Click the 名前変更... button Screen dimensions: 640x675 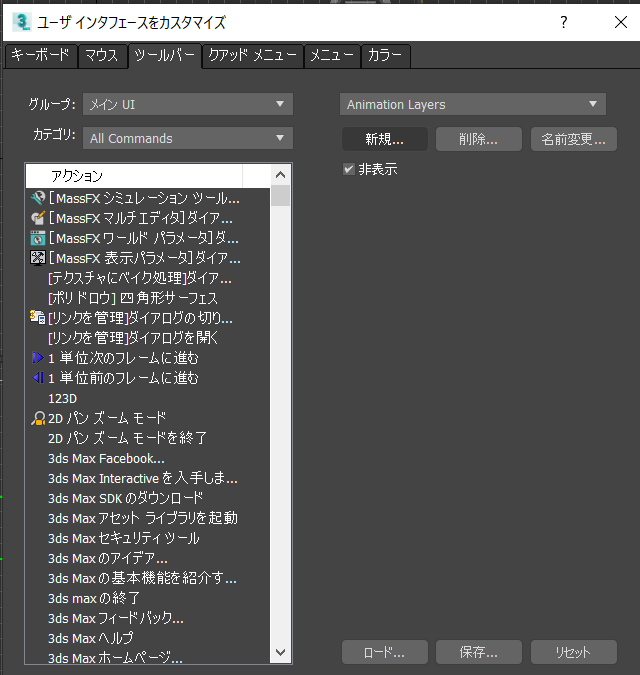[574, 139]
